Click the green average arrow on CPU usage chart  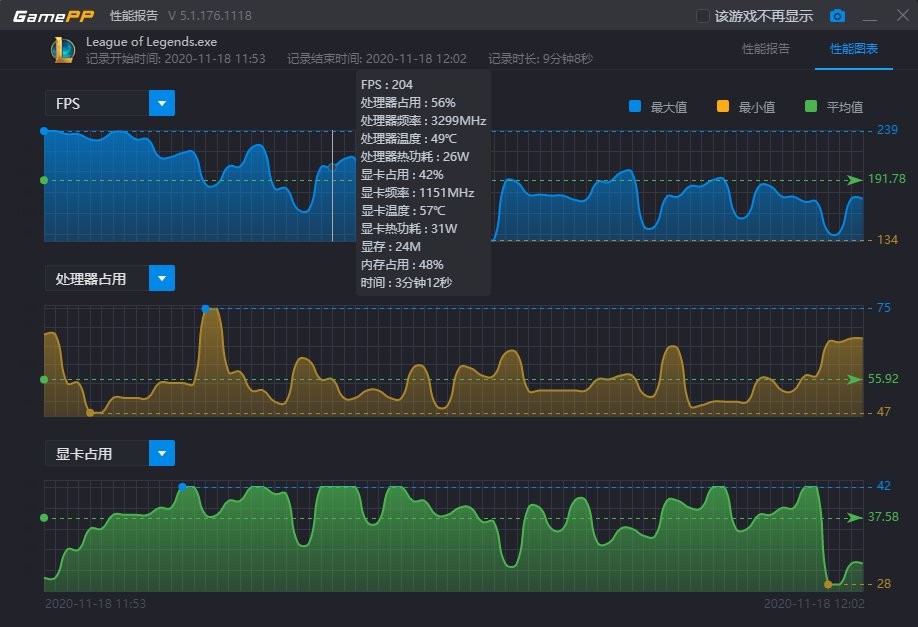tap(854, 380)
